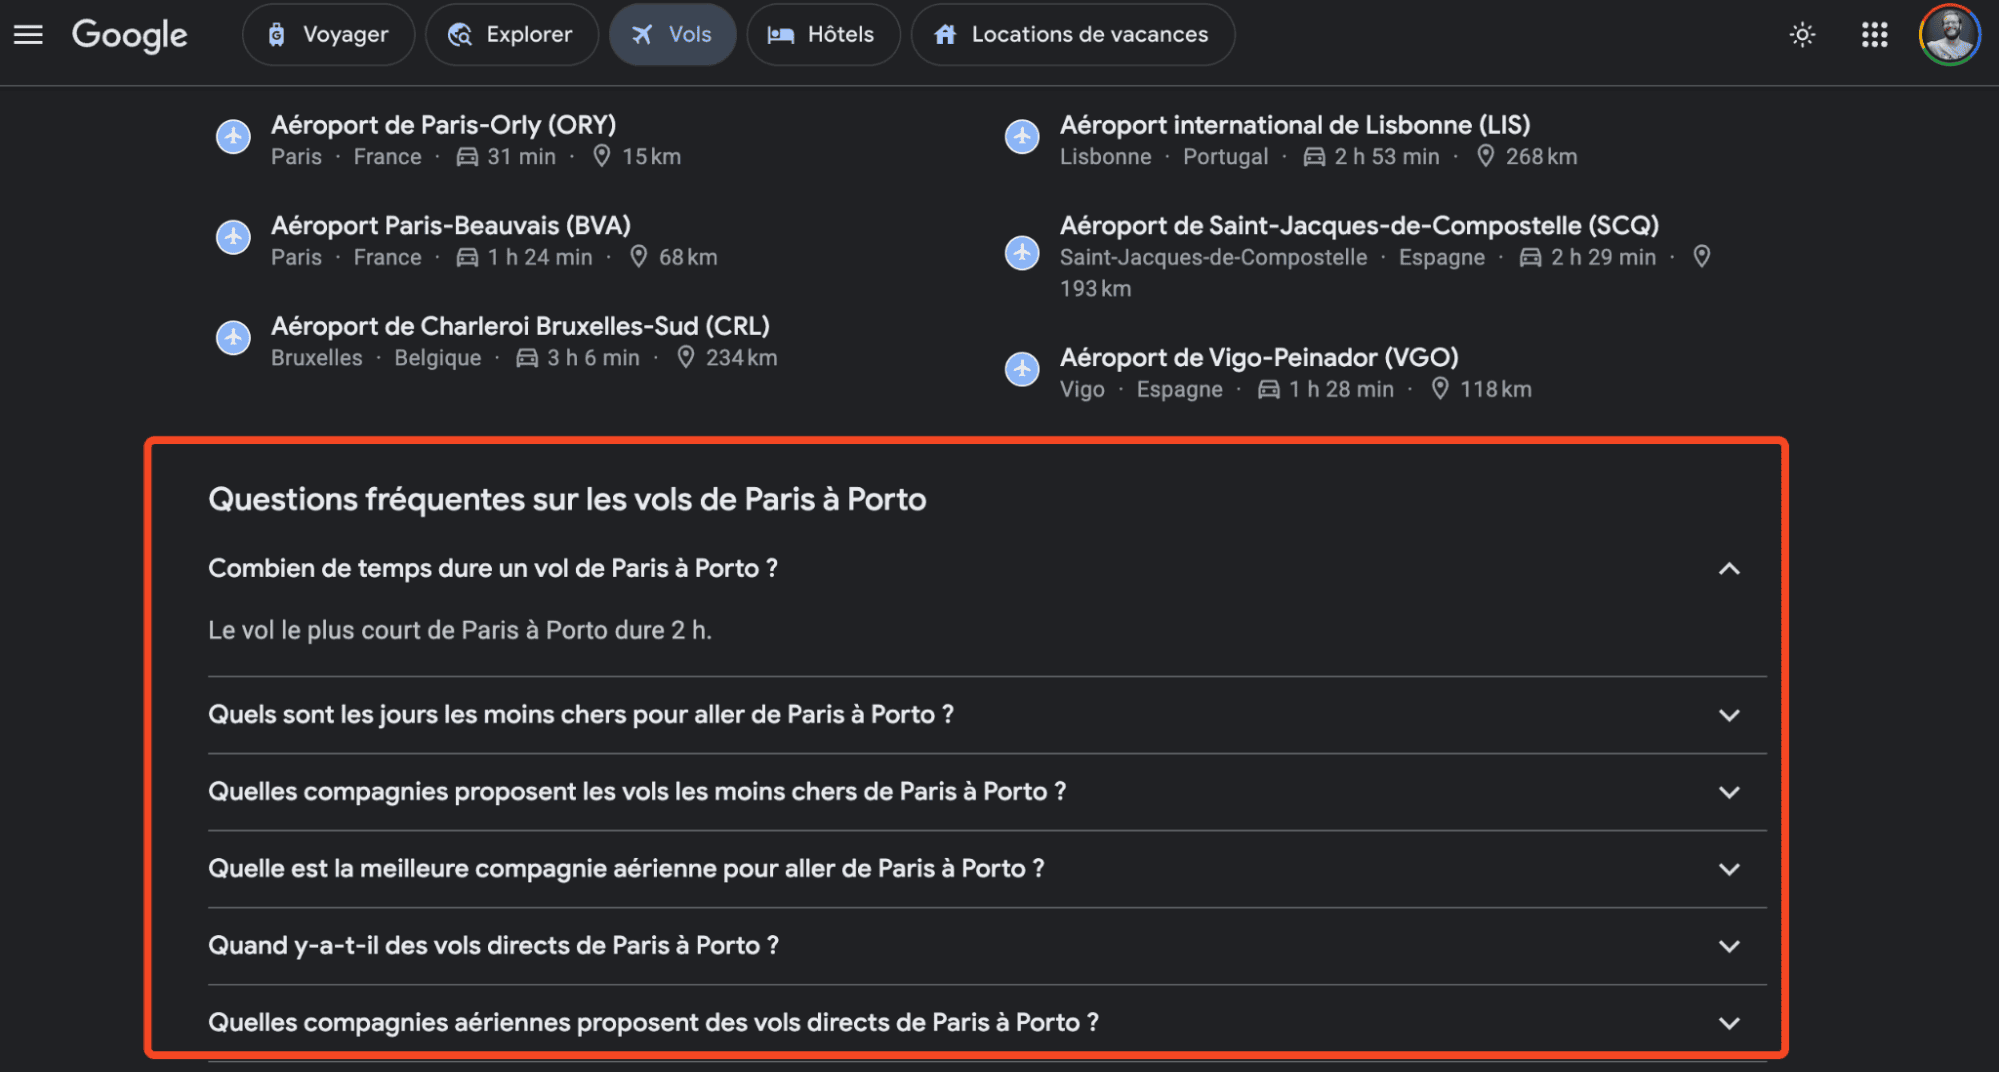The image size is (1999, 1072).
Task: Toggle the brightness theme icon
Action: point(1802,35)
